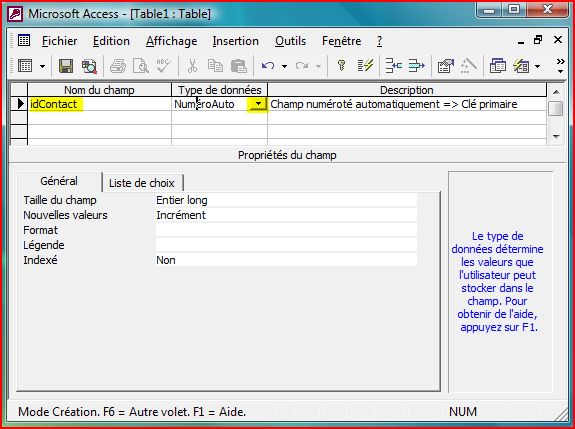Select the Général tab
575x429 pixels.
click(x=59, y=181)
